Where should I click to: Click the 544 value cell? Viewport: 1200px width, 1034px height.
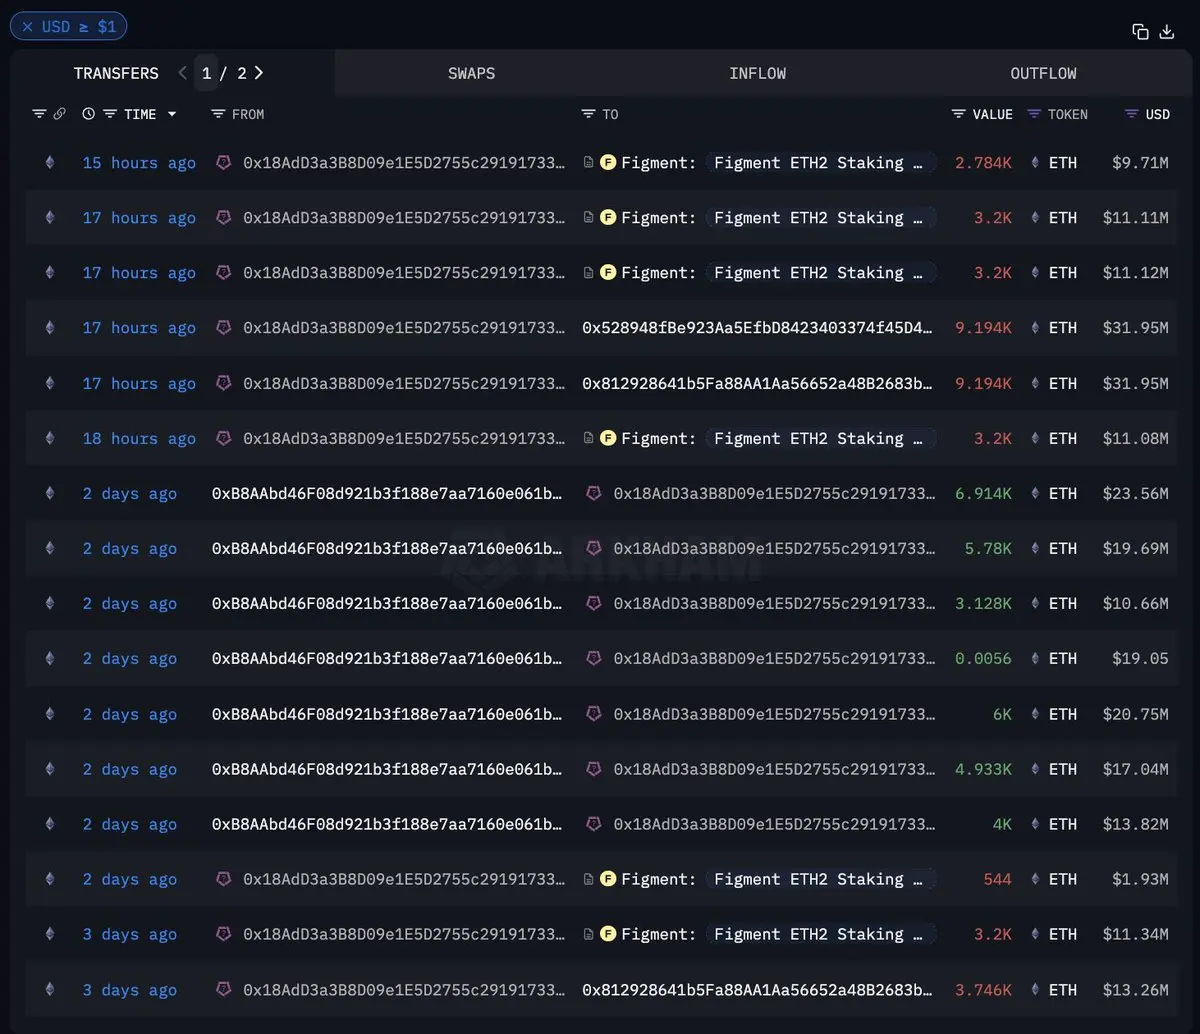[997, 879]
